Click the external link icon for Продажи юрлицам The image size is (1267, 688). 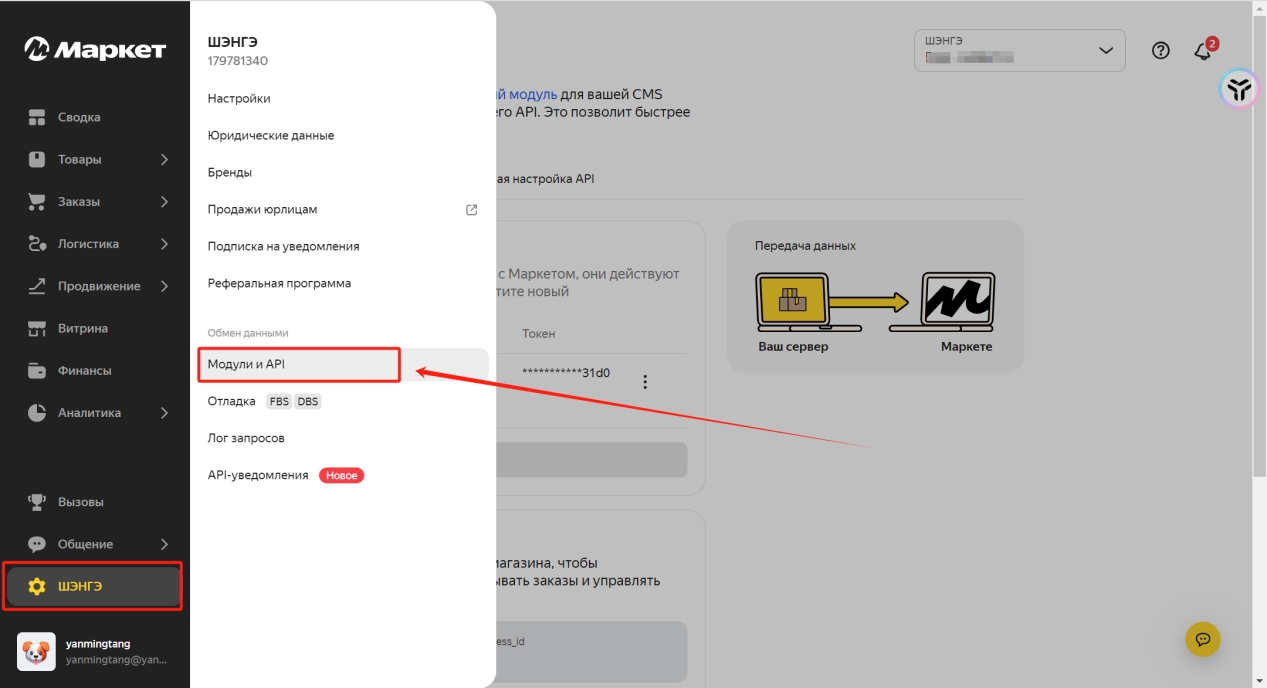point(472,210)
